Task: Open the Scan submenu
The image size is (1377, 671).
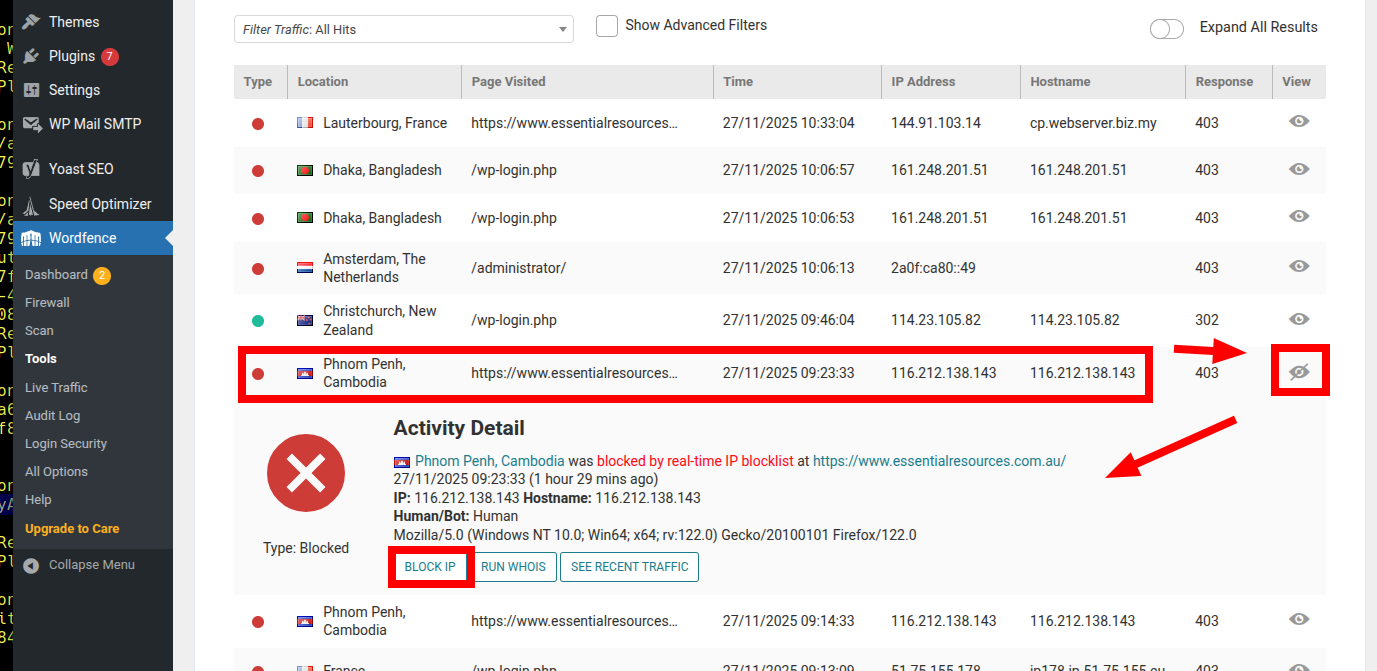Action: (x=39, y=330)
